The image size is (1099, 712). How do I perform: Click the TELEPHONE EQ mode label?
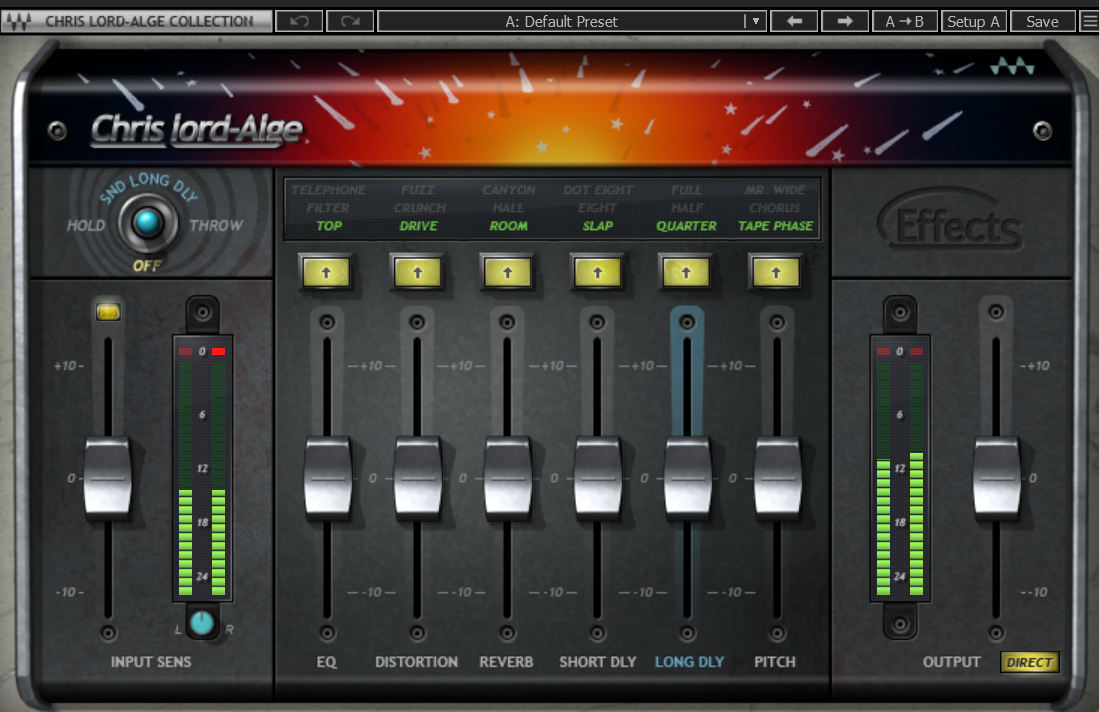tap(328, 190)
